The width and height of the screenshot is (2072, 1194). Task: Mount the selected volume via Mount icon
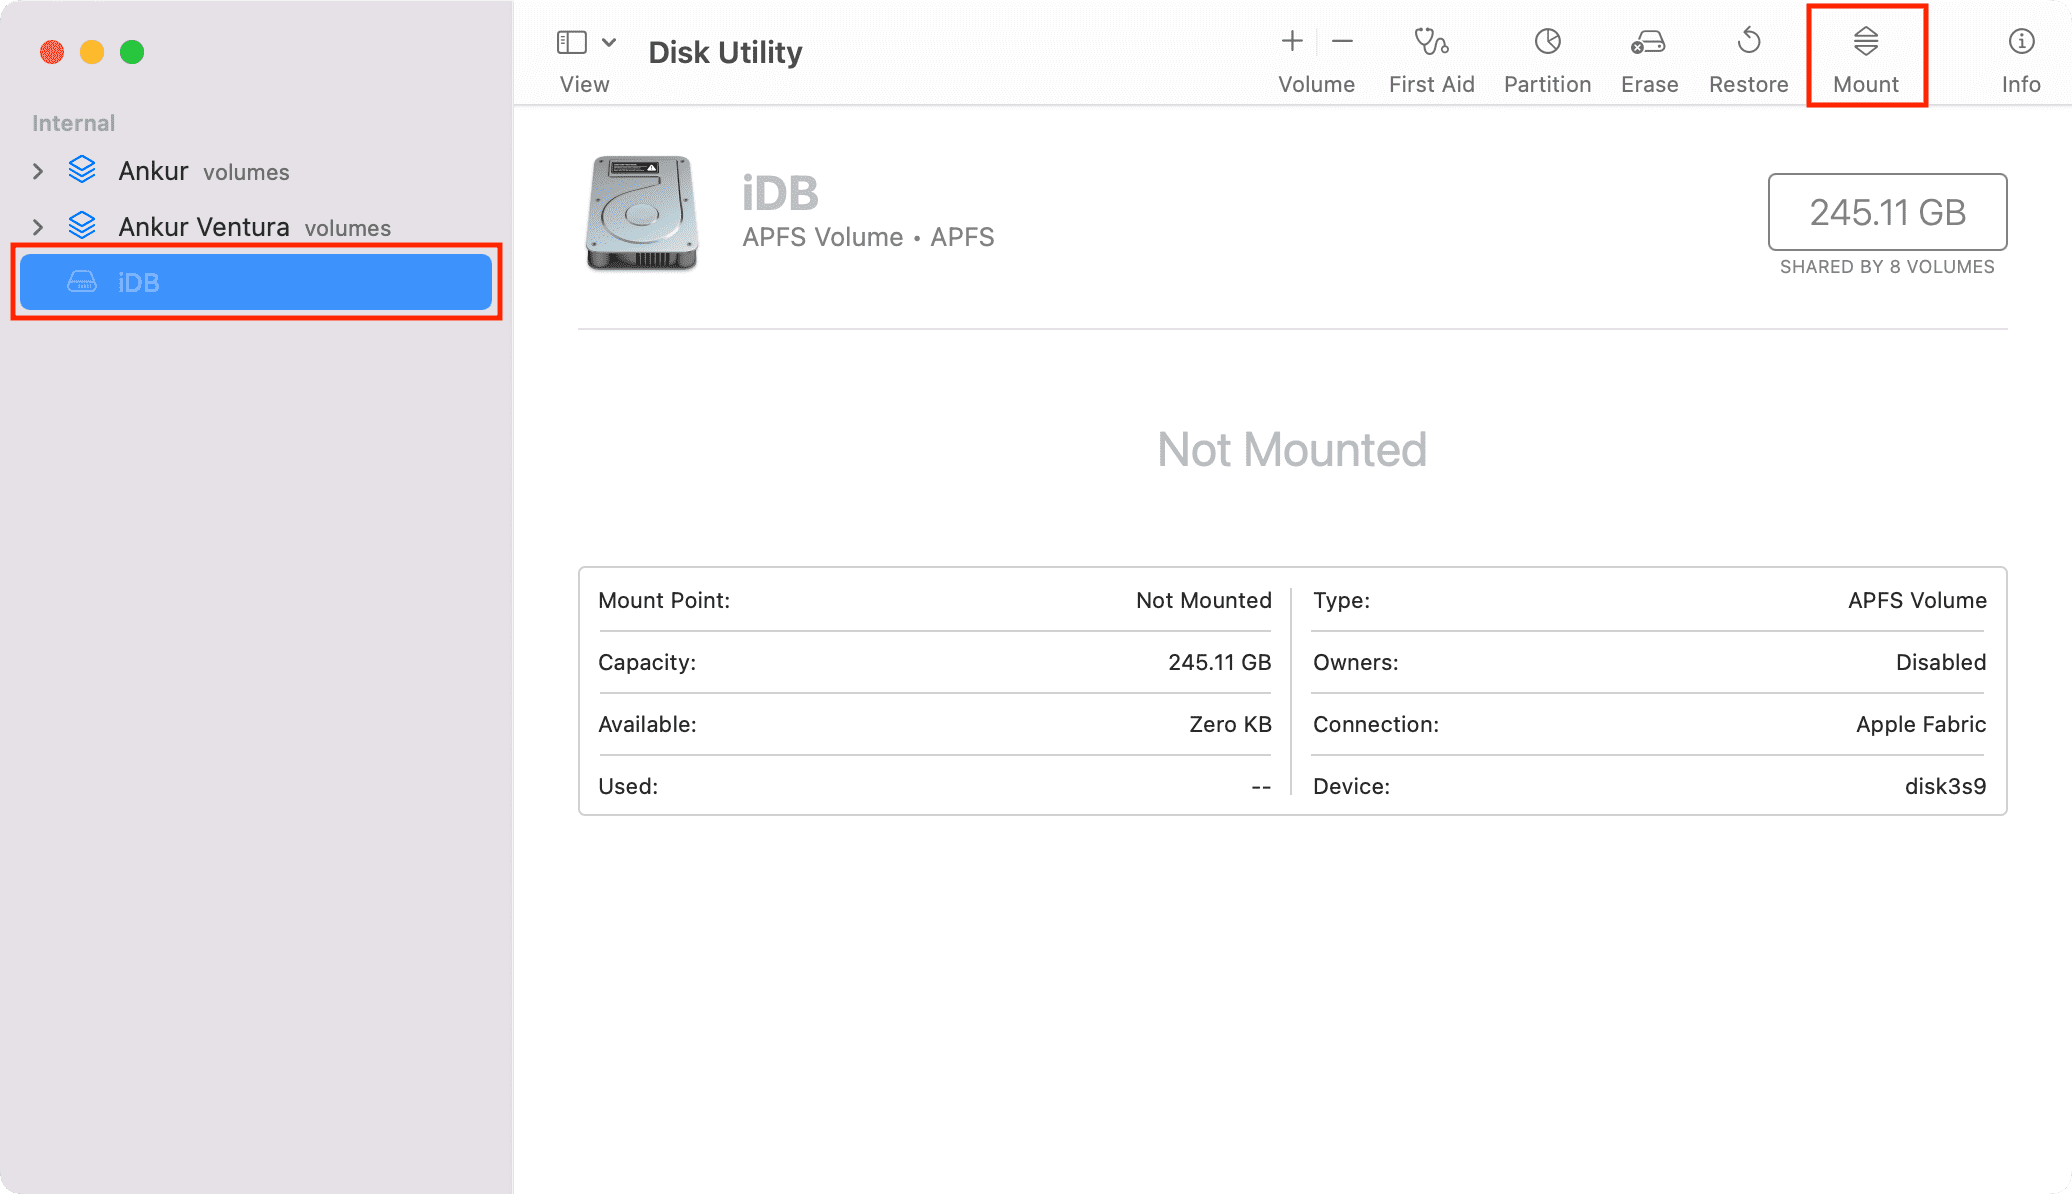[x=1866, y=41]
